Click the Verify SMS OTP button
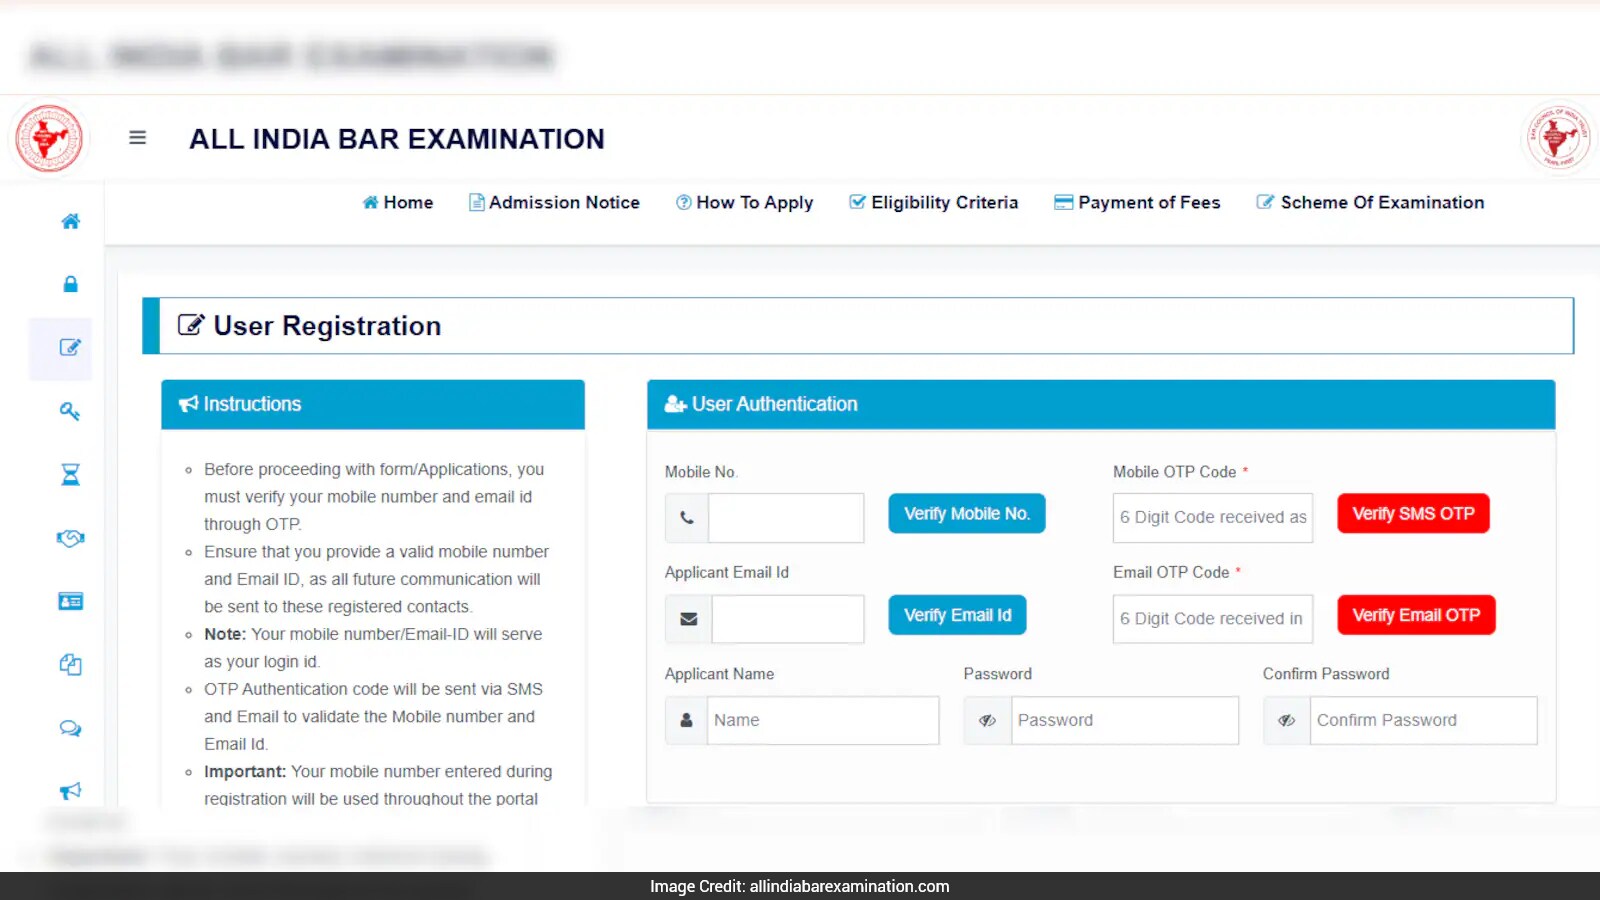This screenshot has width=1600, height=900. click(x=1413, y=513)
